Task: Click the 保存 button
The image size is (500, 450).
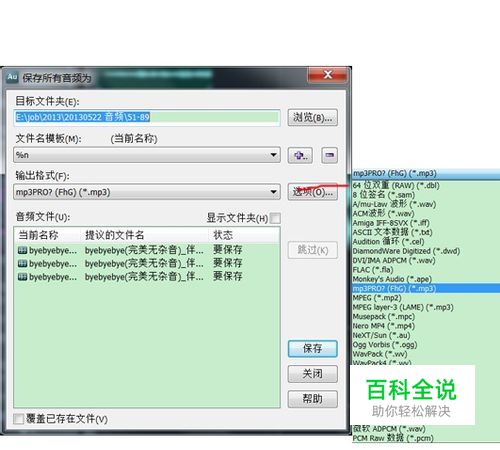Action: pyautogui.click(x=313, y=349)
